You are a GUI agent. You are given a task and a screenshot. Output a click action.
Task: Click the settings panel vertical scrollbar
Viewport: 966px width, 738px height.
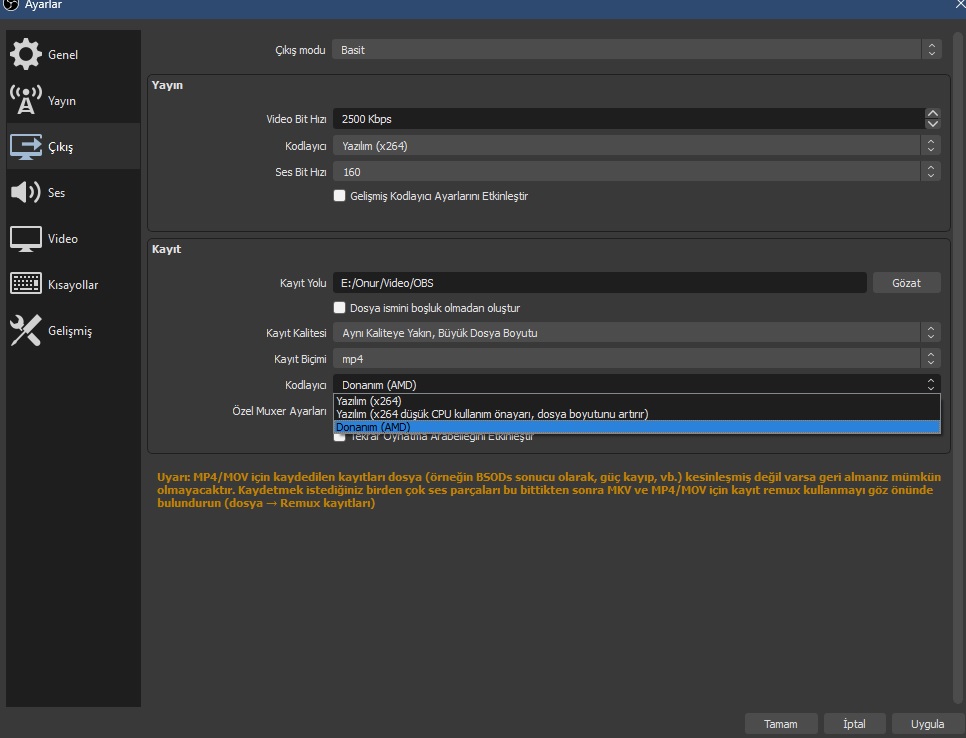[959, 366]
